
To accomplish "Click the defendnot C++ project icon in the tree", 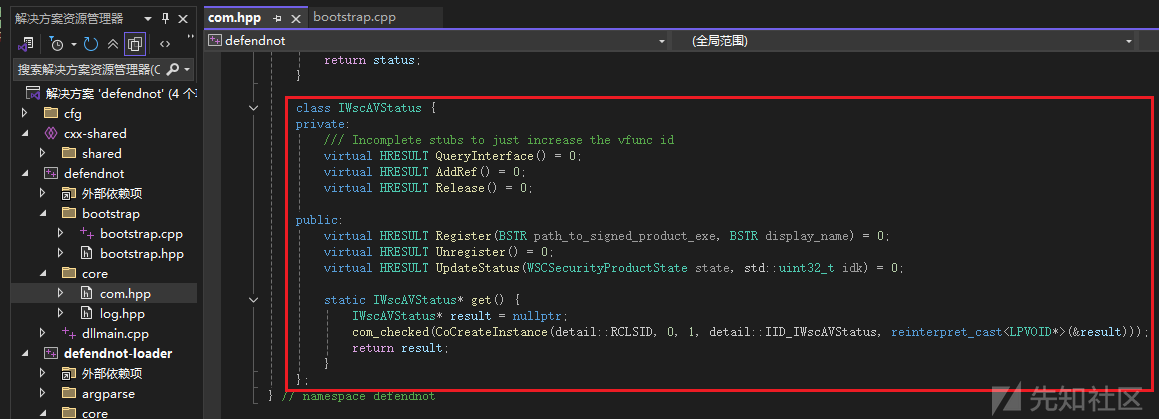I will click(50, 174).
